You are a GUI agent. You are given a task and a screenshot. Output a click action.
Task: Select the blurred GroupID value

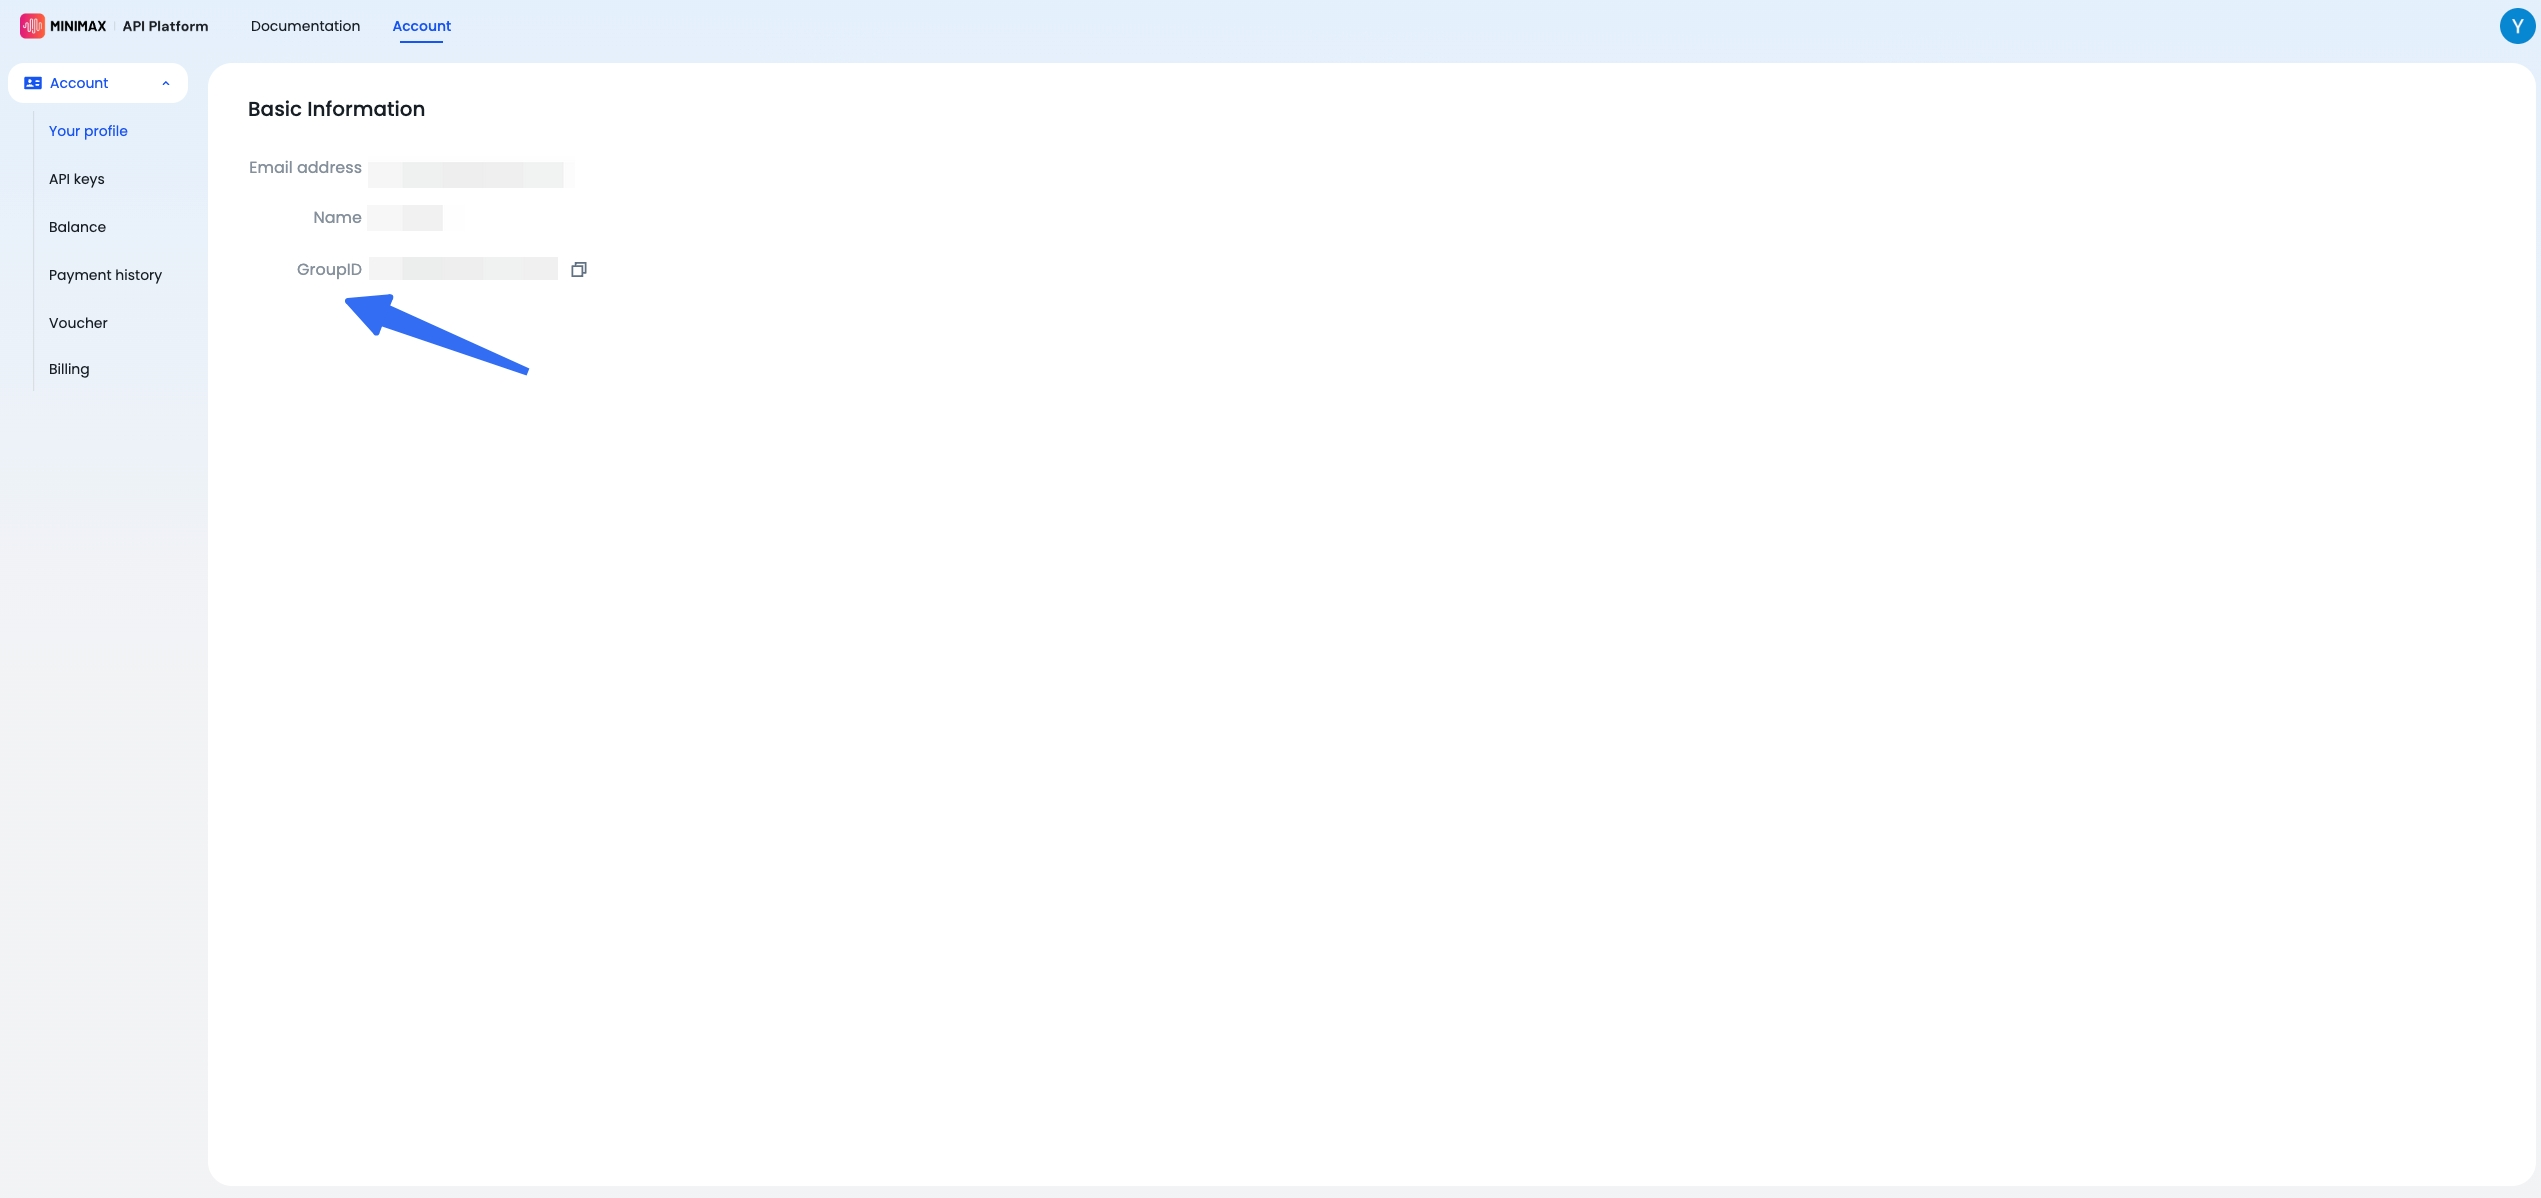[463, 268]
